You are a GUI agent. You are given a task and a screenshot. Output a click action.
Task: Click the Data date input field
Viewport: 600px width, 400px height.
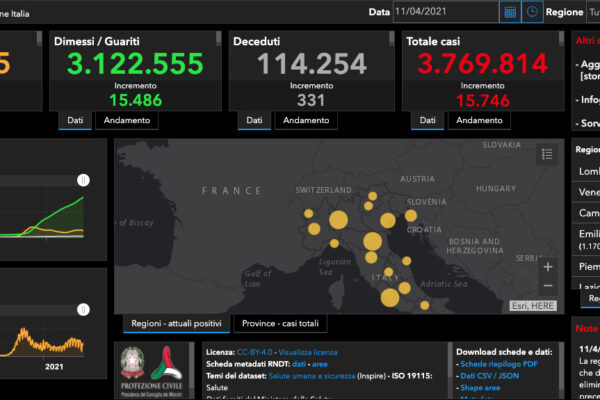[444, 12]
